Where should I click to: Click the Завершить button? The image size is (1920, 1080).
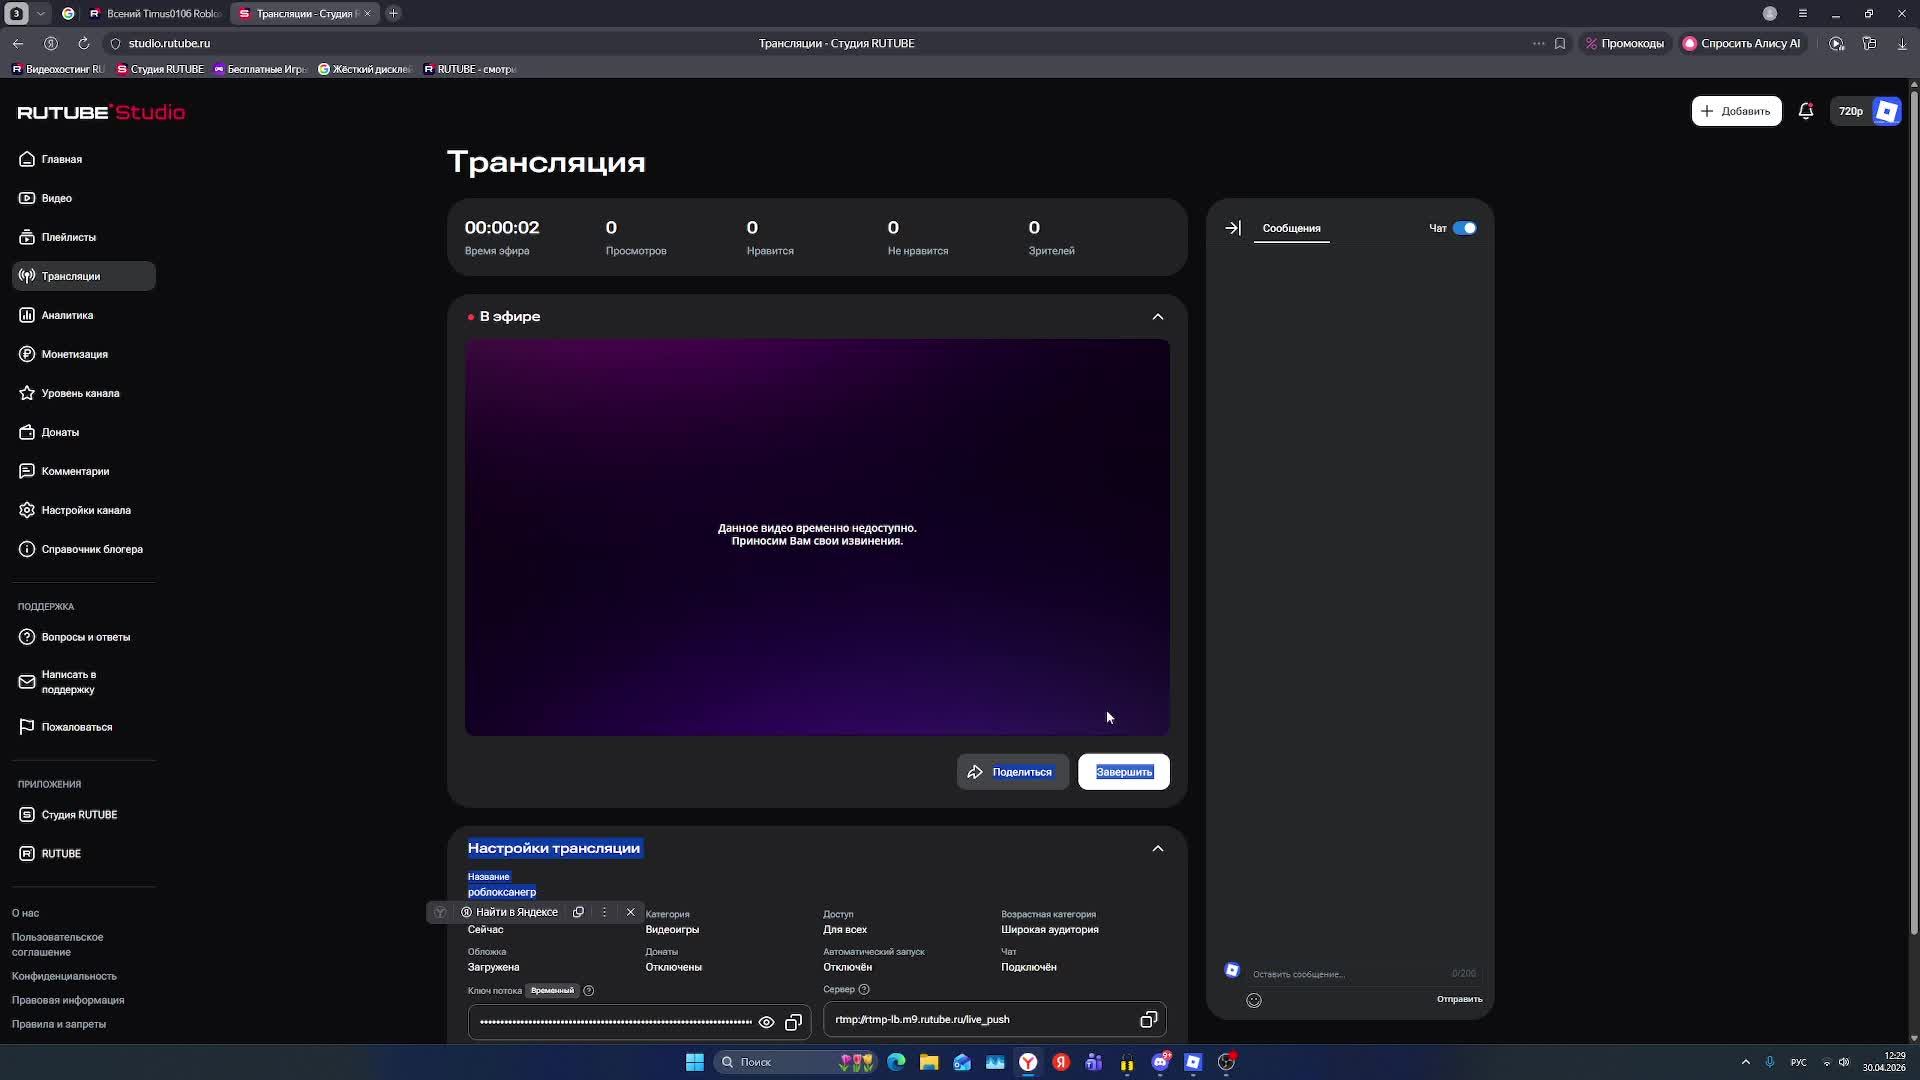(x=1123, y=772)
